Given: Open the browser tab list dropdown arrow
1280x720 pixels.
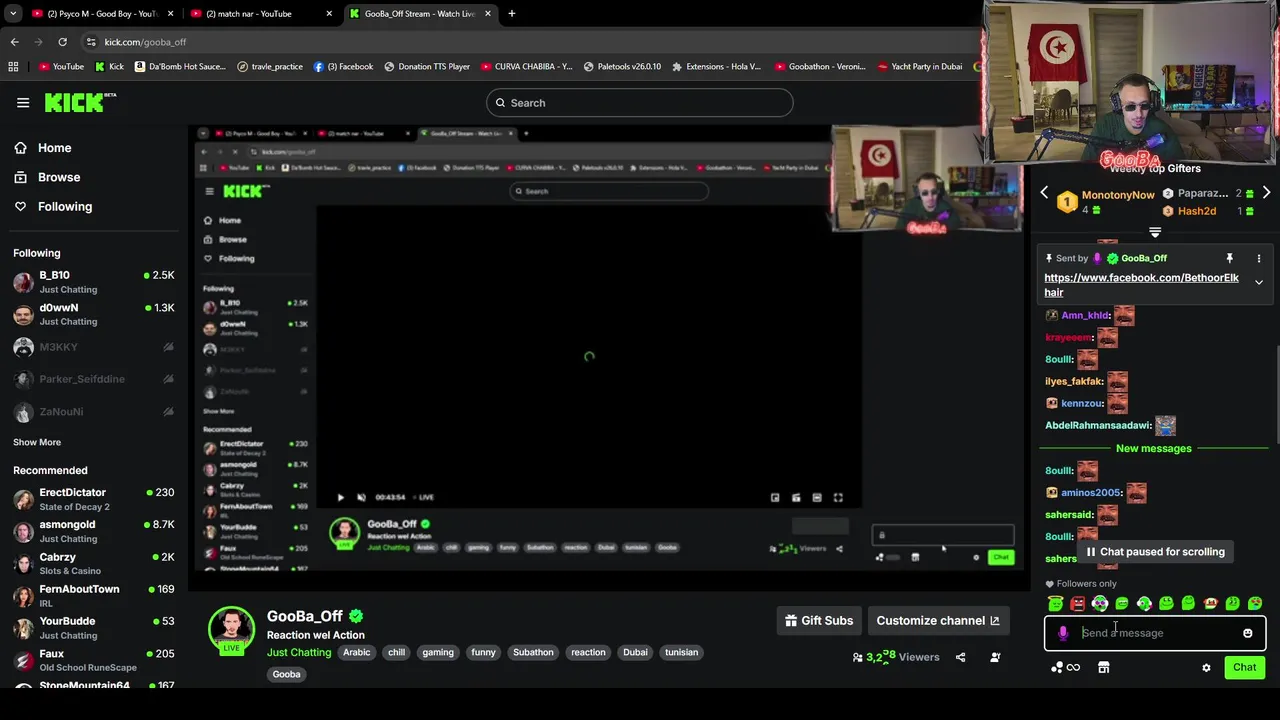Looking at the screenshot, I should coord(13,14).
